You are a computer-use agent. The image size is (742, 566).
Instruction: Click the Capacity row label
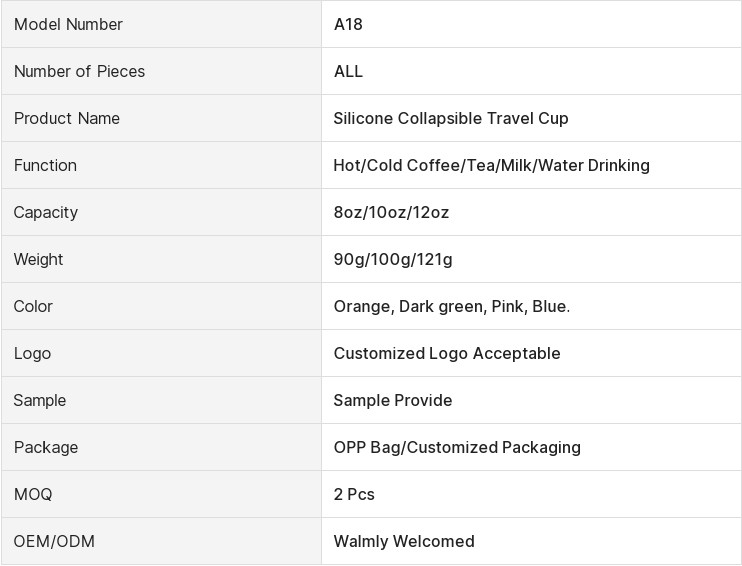click(46, 212)
